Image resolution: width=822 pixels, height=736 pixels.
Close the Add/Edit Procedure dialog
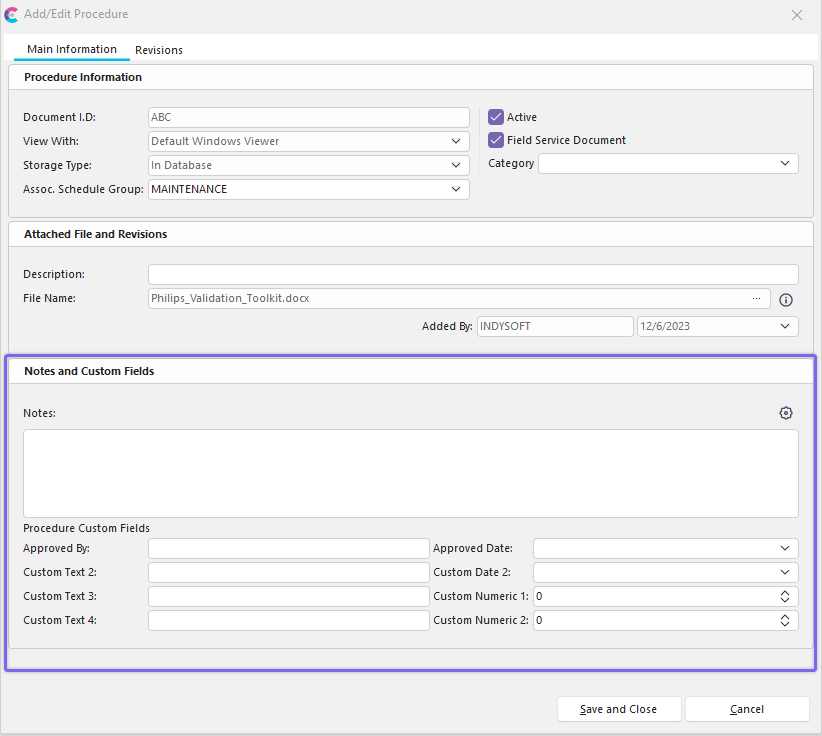tap(797, 15)
